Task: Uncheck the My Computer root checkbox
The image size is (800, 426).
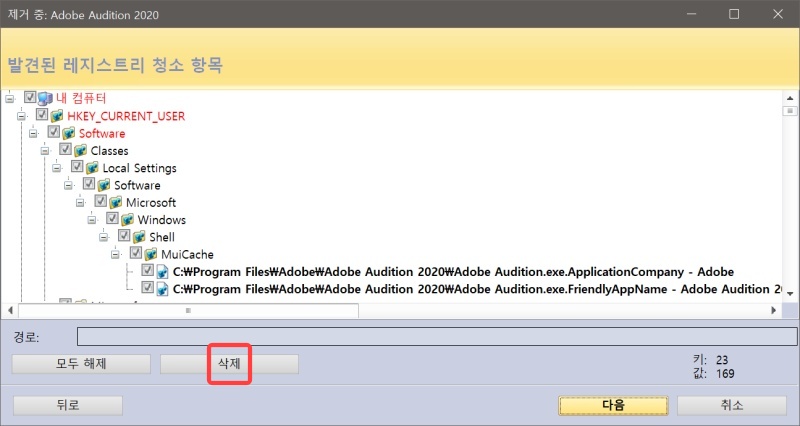Action: (30, 97)
